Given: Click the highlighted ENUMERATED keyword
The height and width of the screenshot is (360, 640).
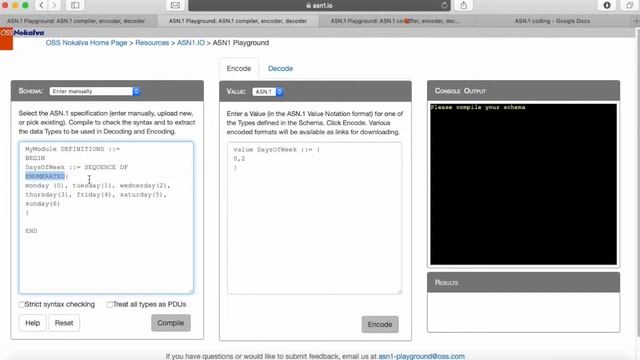Looking at the screenshot, I should tap(45, 176).
